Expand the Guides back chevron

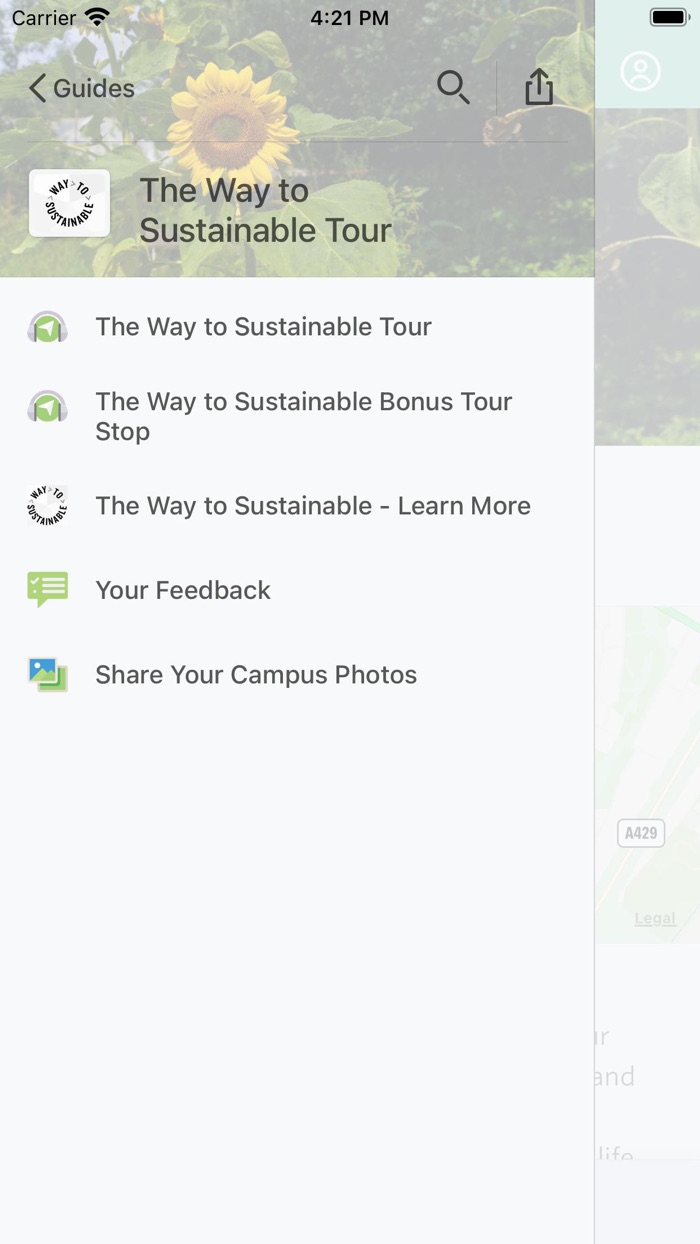pyautogui.click(x=36, y=88)
